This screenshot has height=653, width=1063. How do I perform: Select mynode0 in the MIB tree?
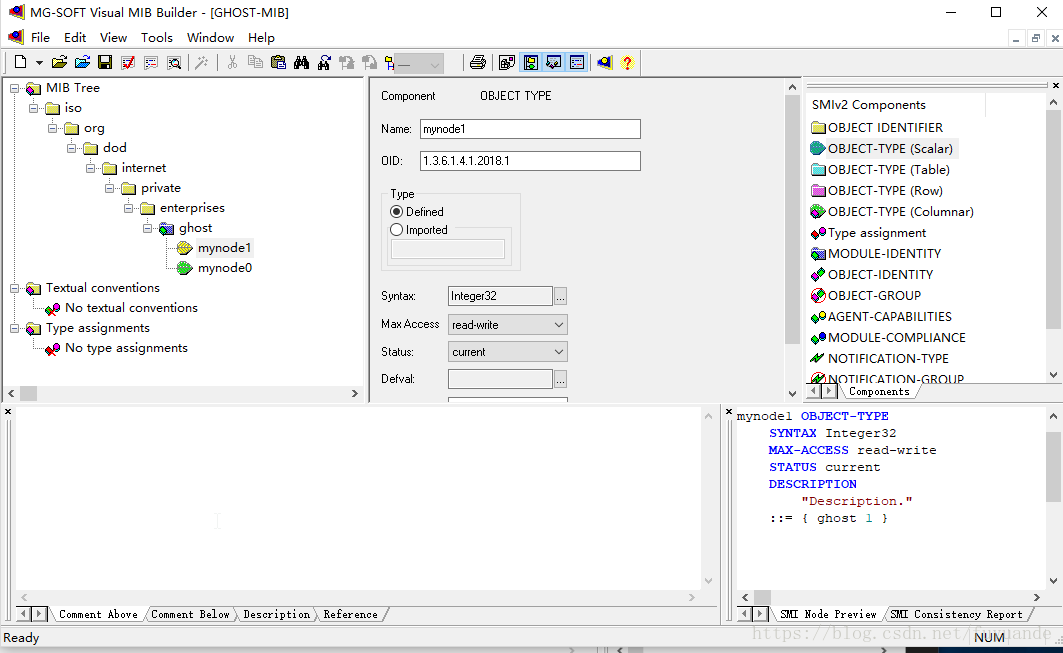click(x=224, y=268)
